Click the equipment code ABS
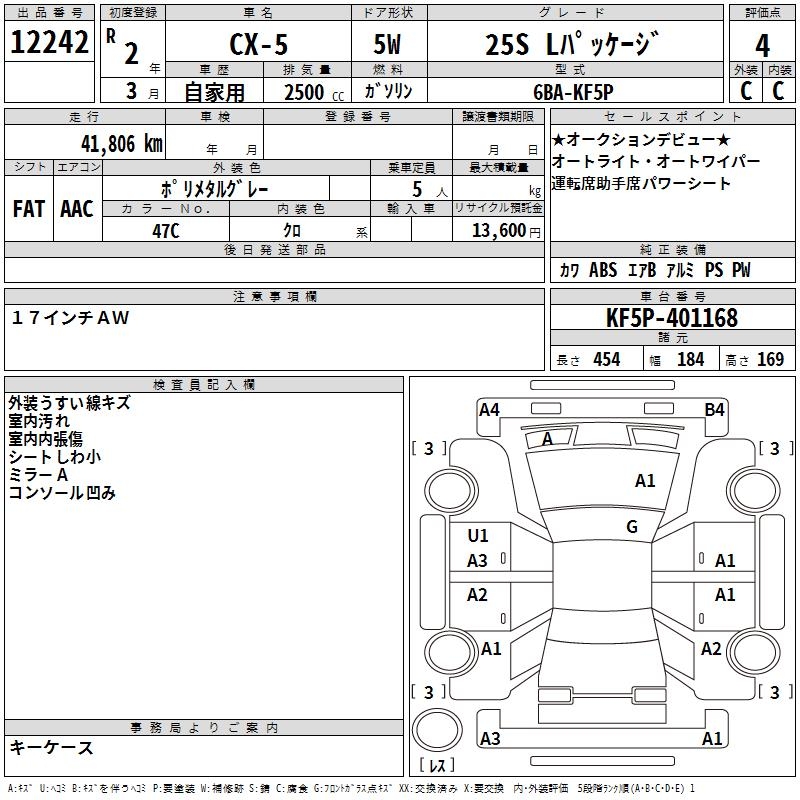 tap(603, 270)
